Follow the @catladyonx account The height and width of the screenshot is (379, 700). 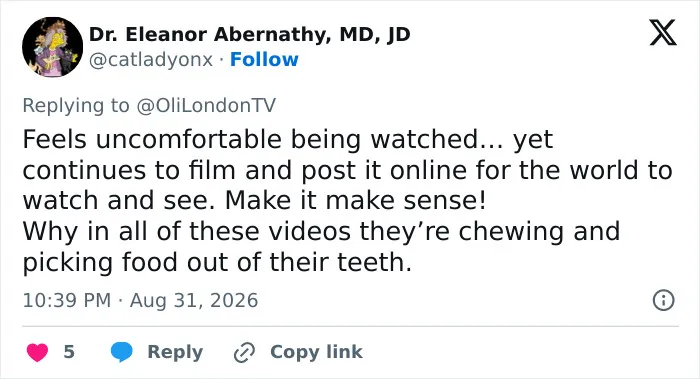[x=264, y=59]
